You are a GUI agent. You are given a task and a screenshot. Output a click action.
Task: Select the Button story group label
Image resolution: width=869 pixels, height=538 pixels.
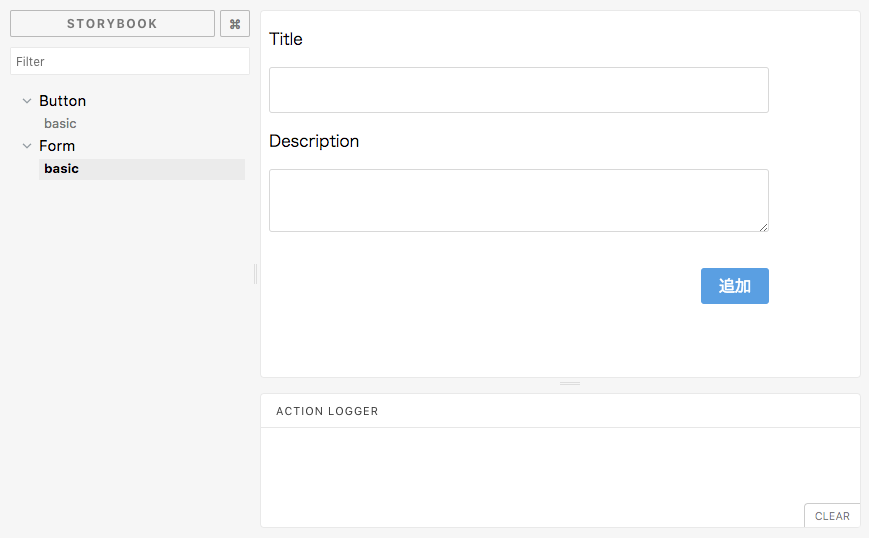(x=63, y=101)
